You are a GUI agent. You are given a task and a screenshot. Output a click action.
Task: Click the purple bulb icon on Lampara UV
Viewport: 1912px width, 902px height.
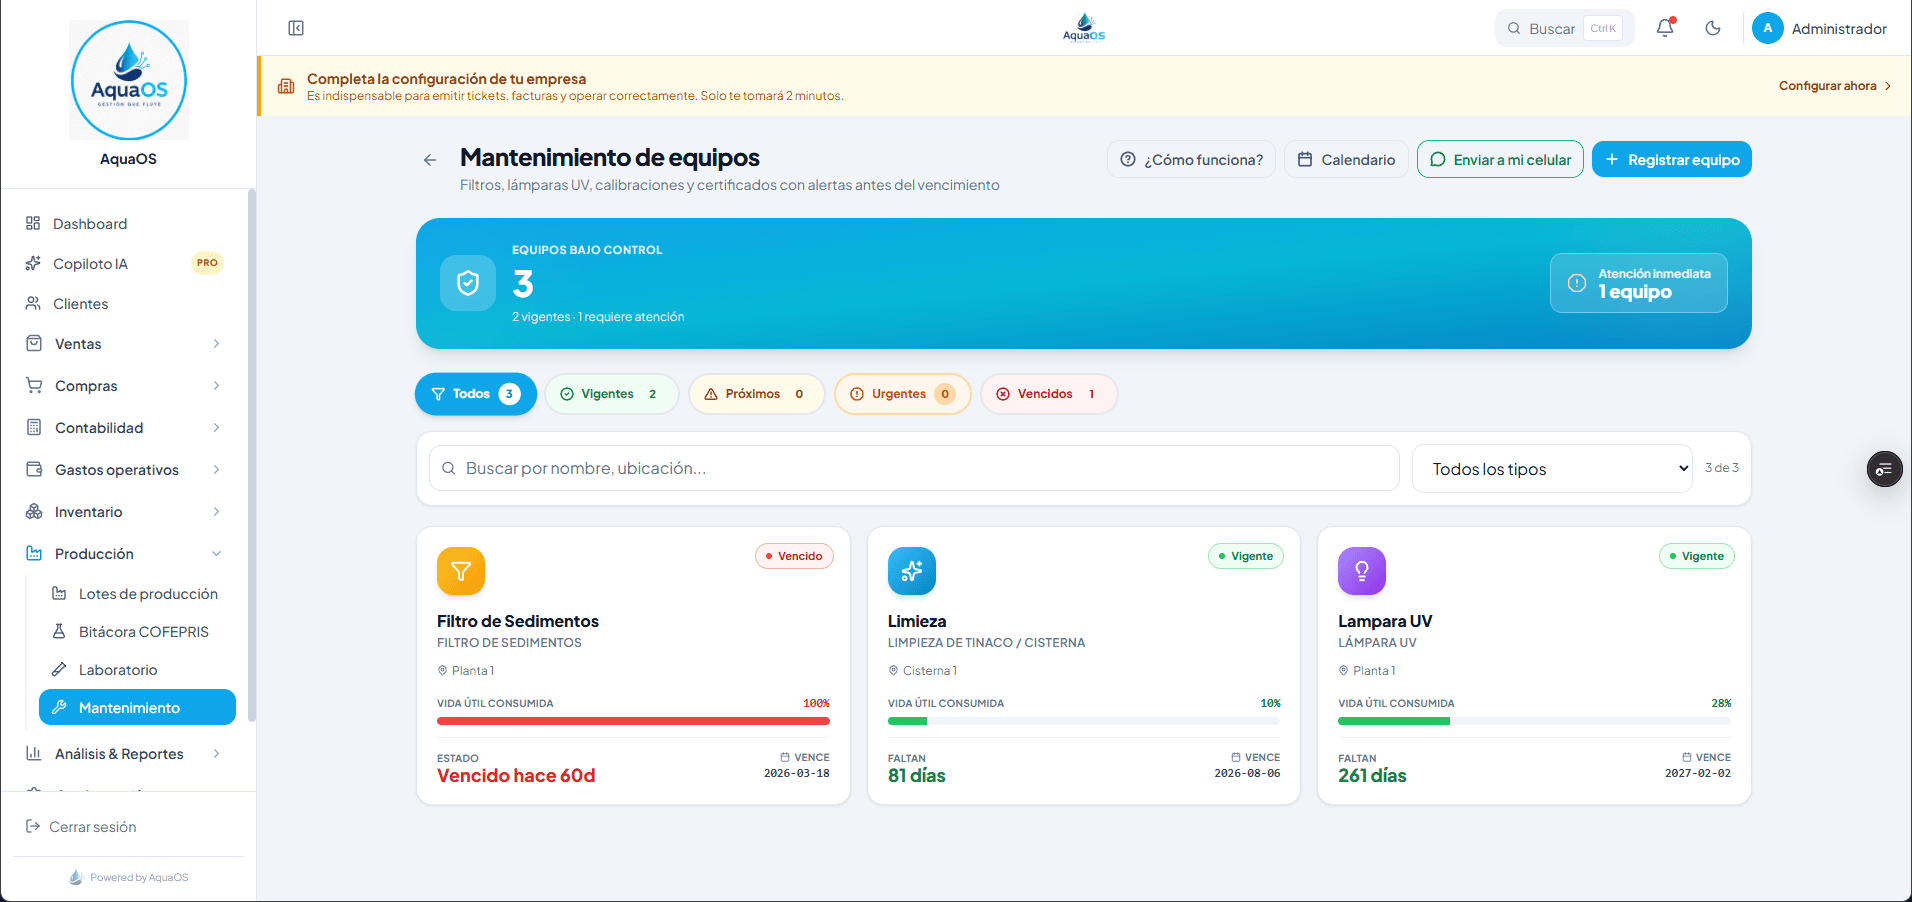pos(1362,571)
